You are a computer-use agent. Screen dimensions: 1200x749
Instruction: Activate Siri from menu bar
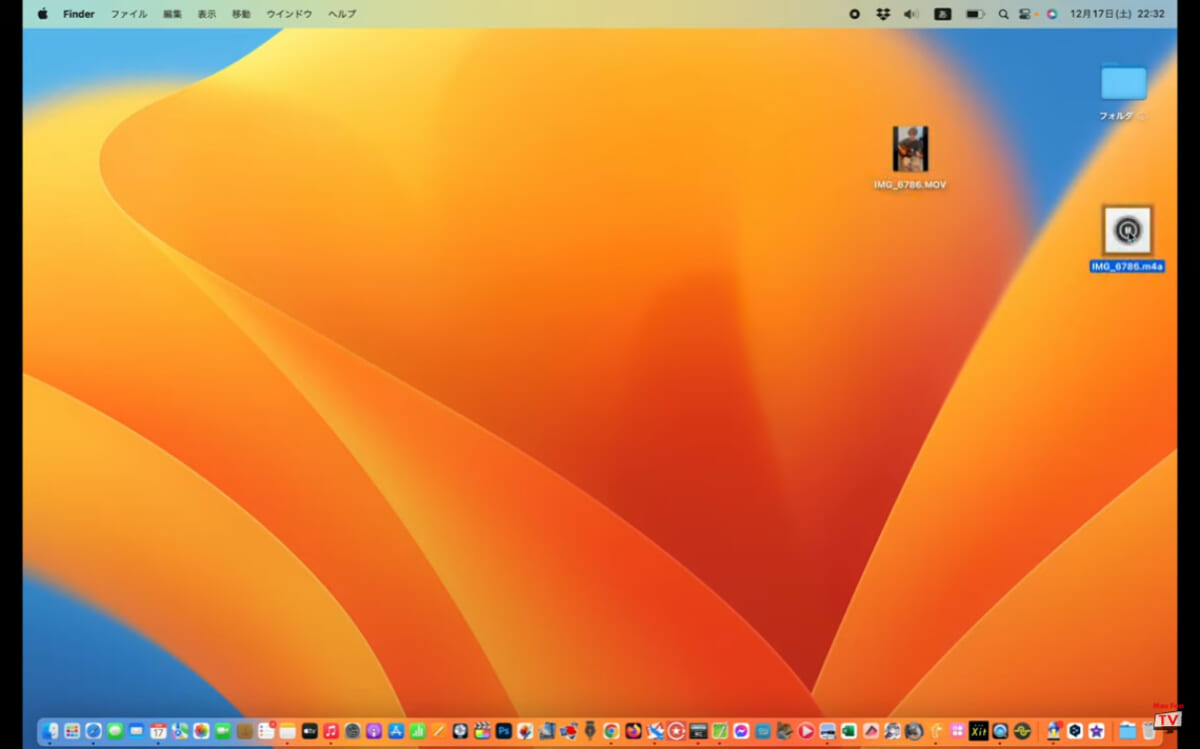[x=1052, y=14]
